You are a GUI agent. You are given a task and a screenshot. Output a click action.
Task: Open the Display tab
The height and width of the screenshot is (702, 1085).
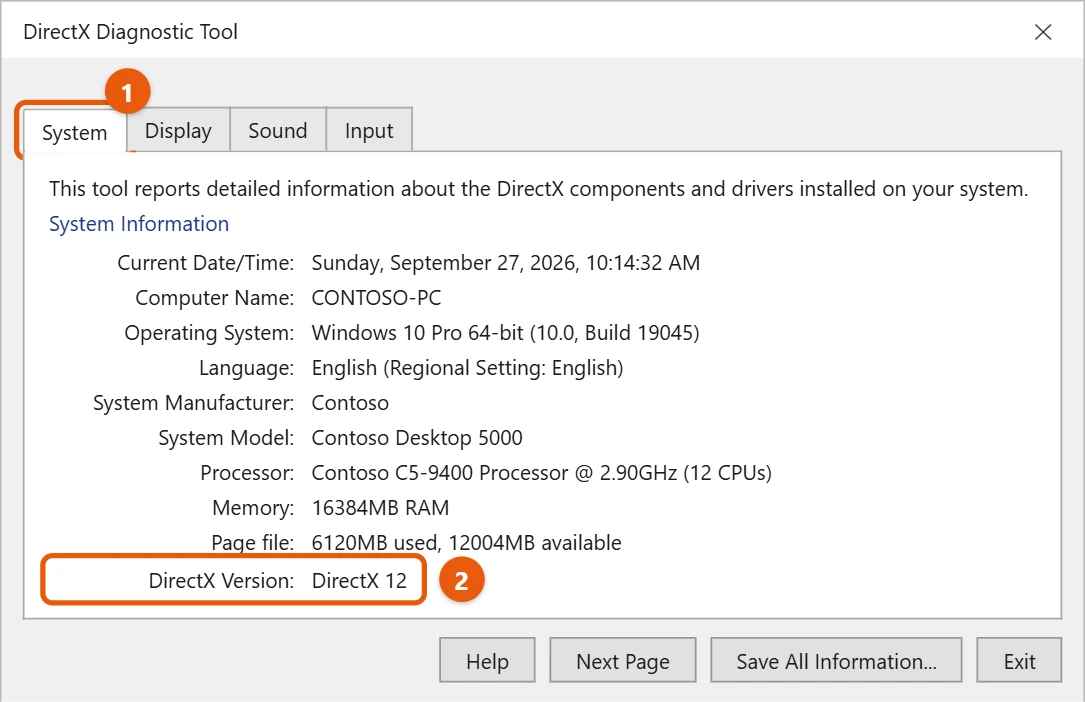coord(179,130)
